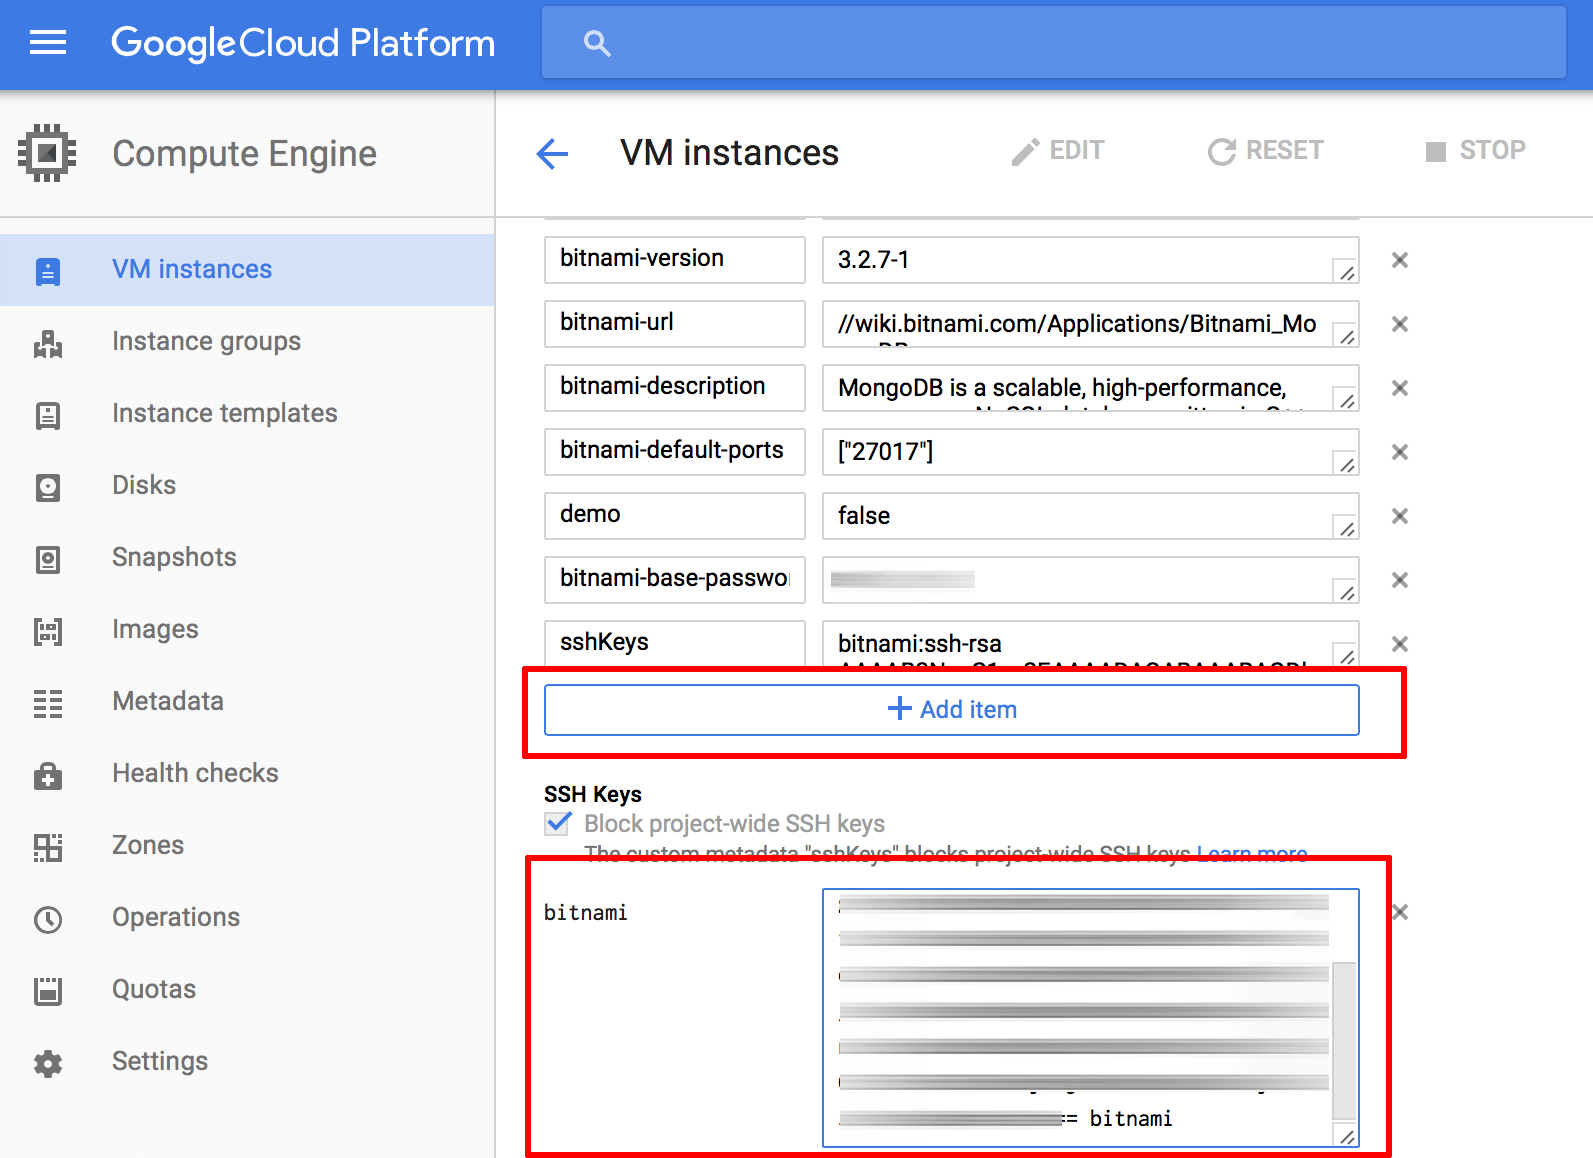
Task: Click the SSH key textarea resize handle
Action: pyautogui.click(x=1347, y=1136)
